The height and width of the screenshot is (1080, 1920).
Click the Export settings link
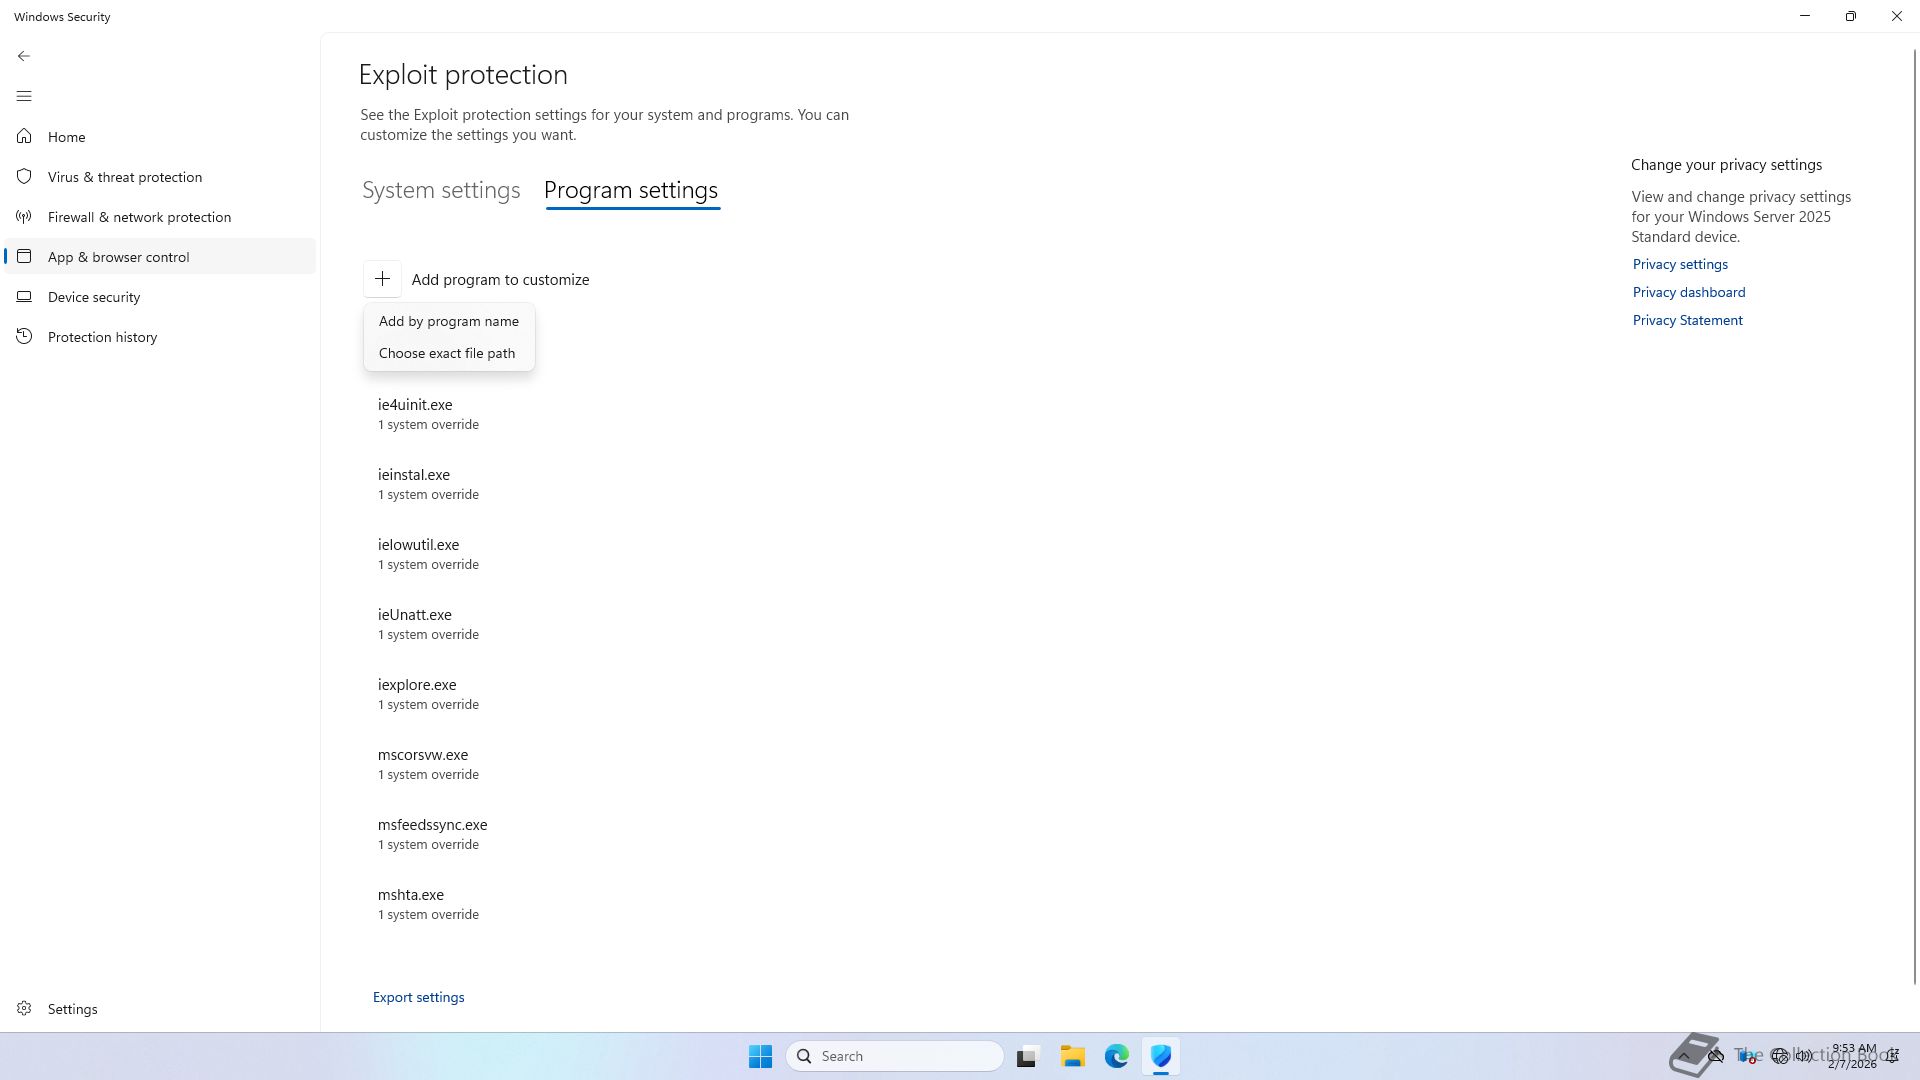(x=418, y=997)
